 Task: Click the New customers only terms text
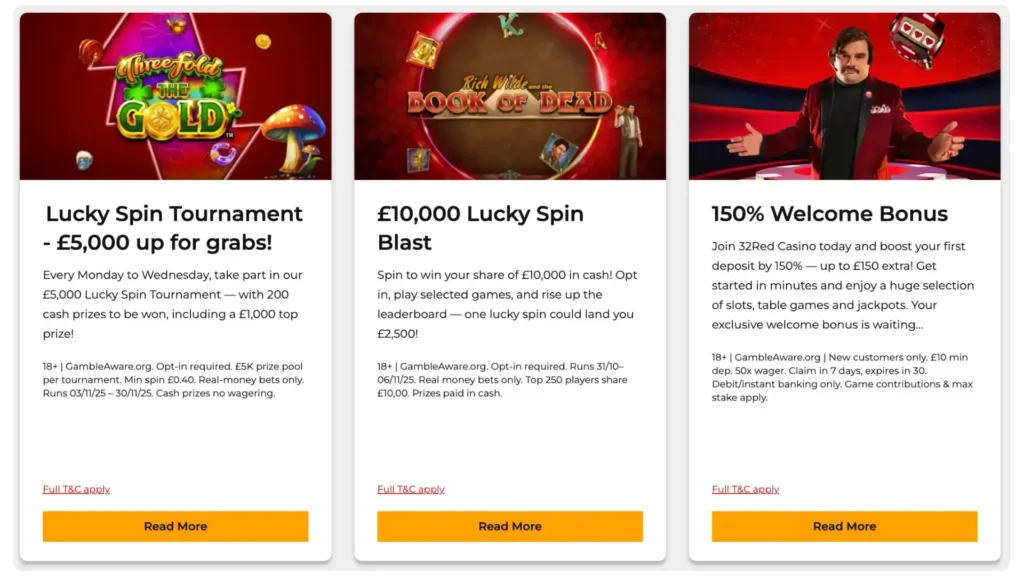(x=841, y=377)
